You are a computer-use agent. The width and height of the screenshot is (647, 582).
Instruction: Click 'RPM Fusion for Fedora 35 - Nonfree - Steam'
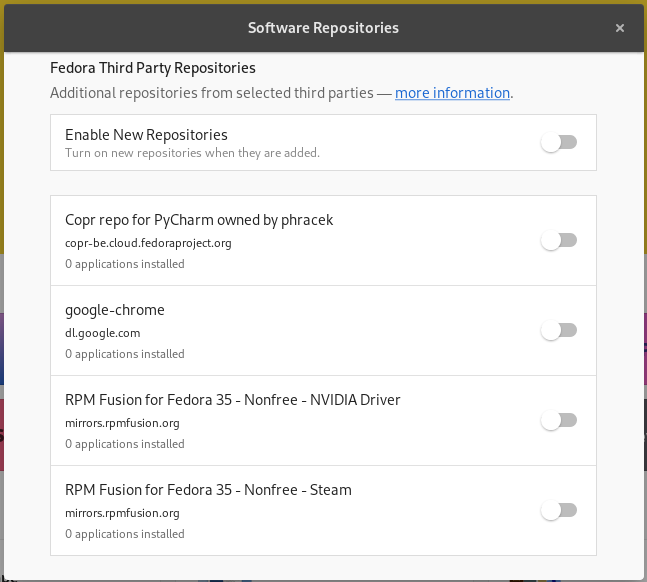208,490
